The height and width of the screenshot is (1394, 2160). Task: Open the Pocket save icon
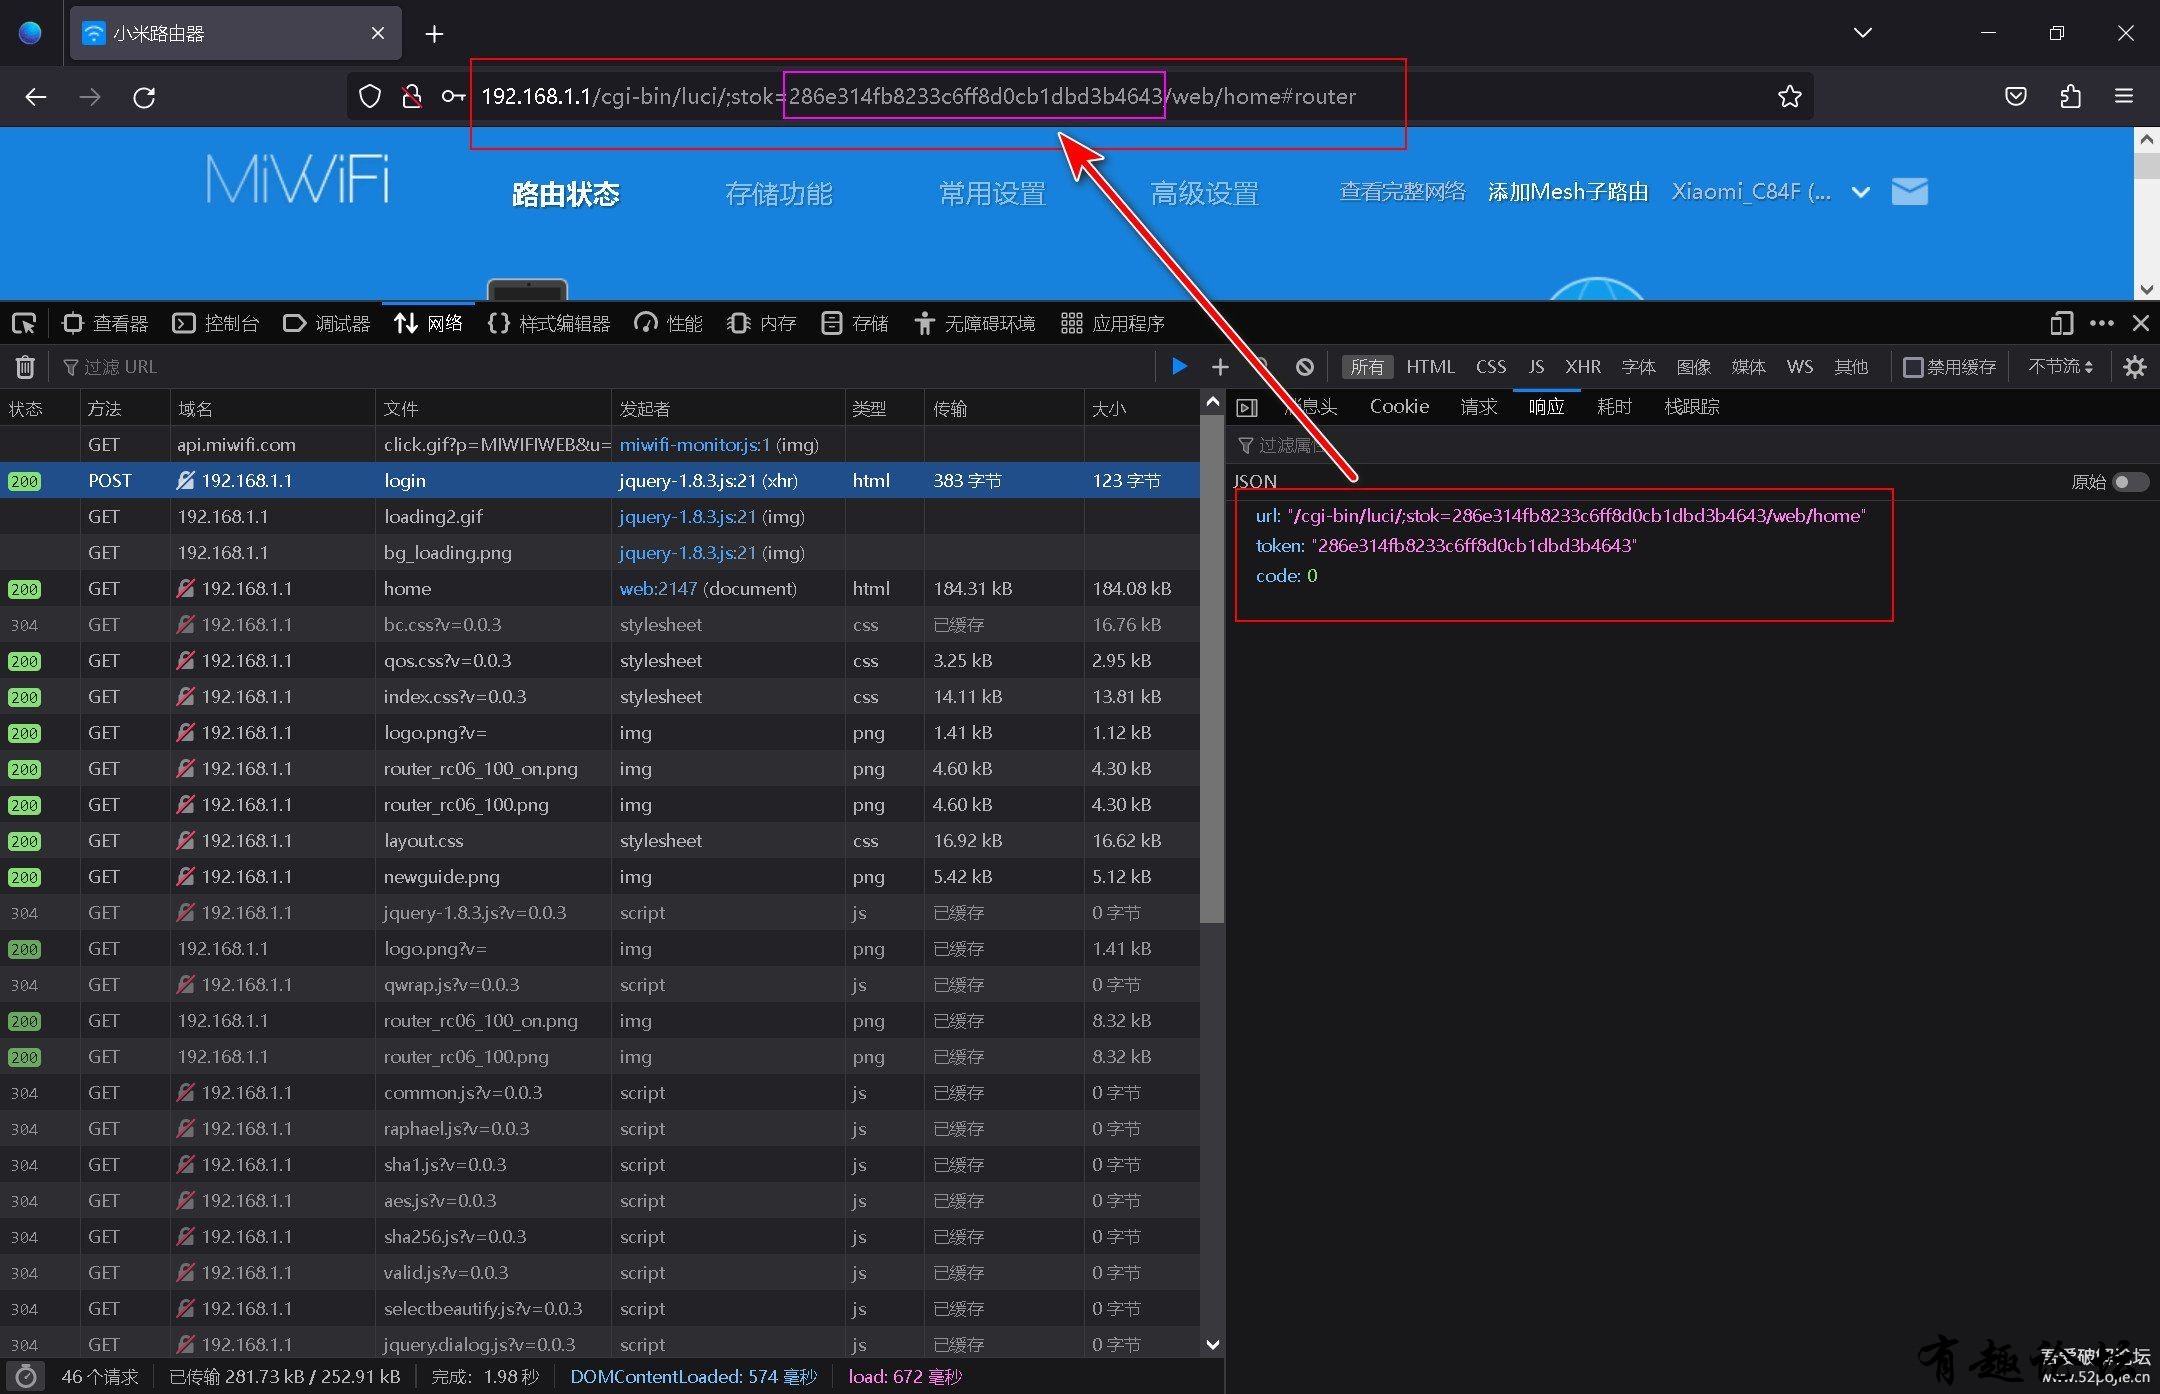click(2016, 96)
